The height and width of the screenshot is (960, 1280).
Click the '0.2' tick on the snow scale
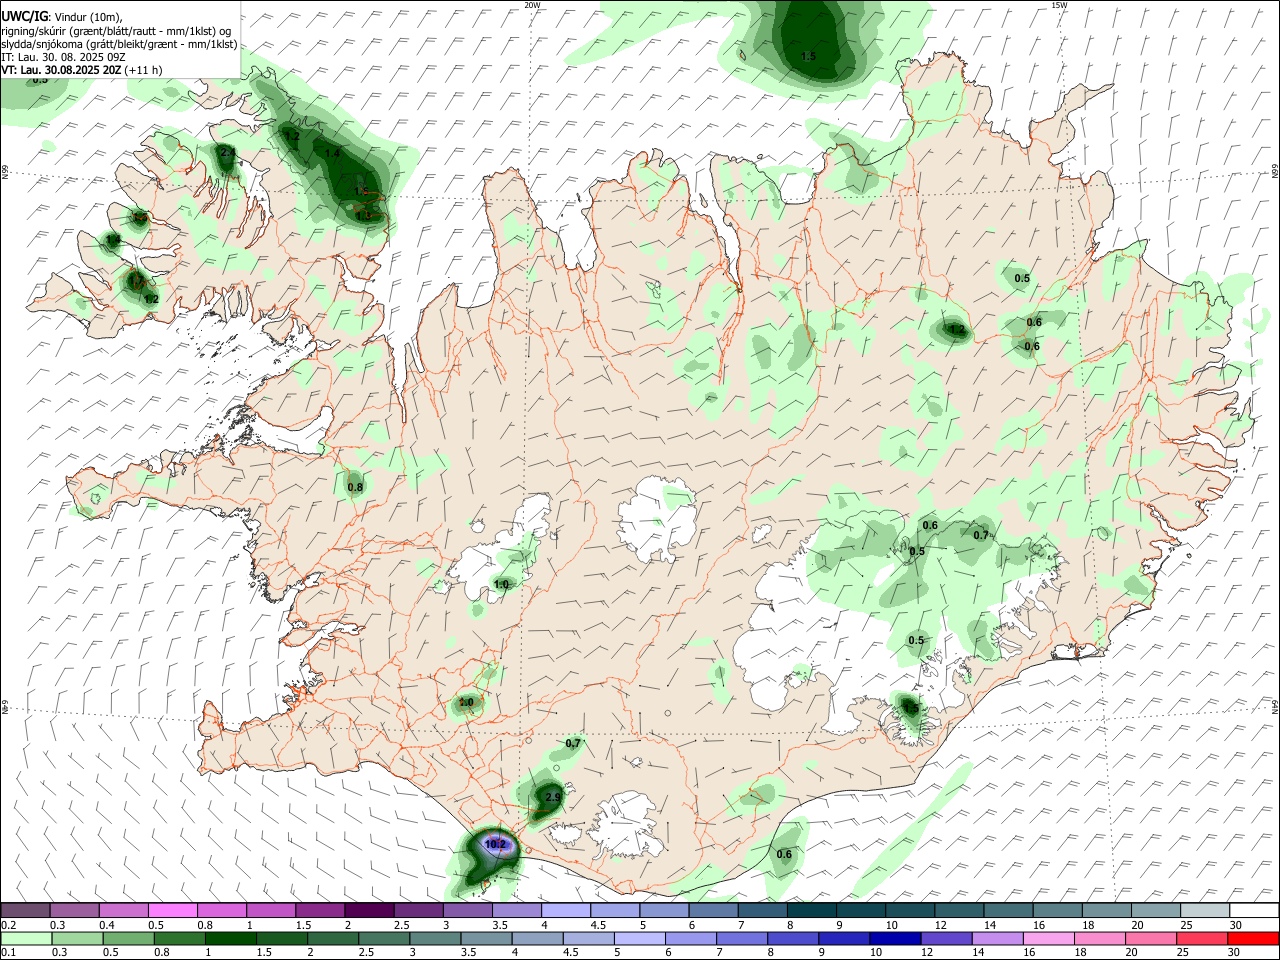click(x=8, y=925)
